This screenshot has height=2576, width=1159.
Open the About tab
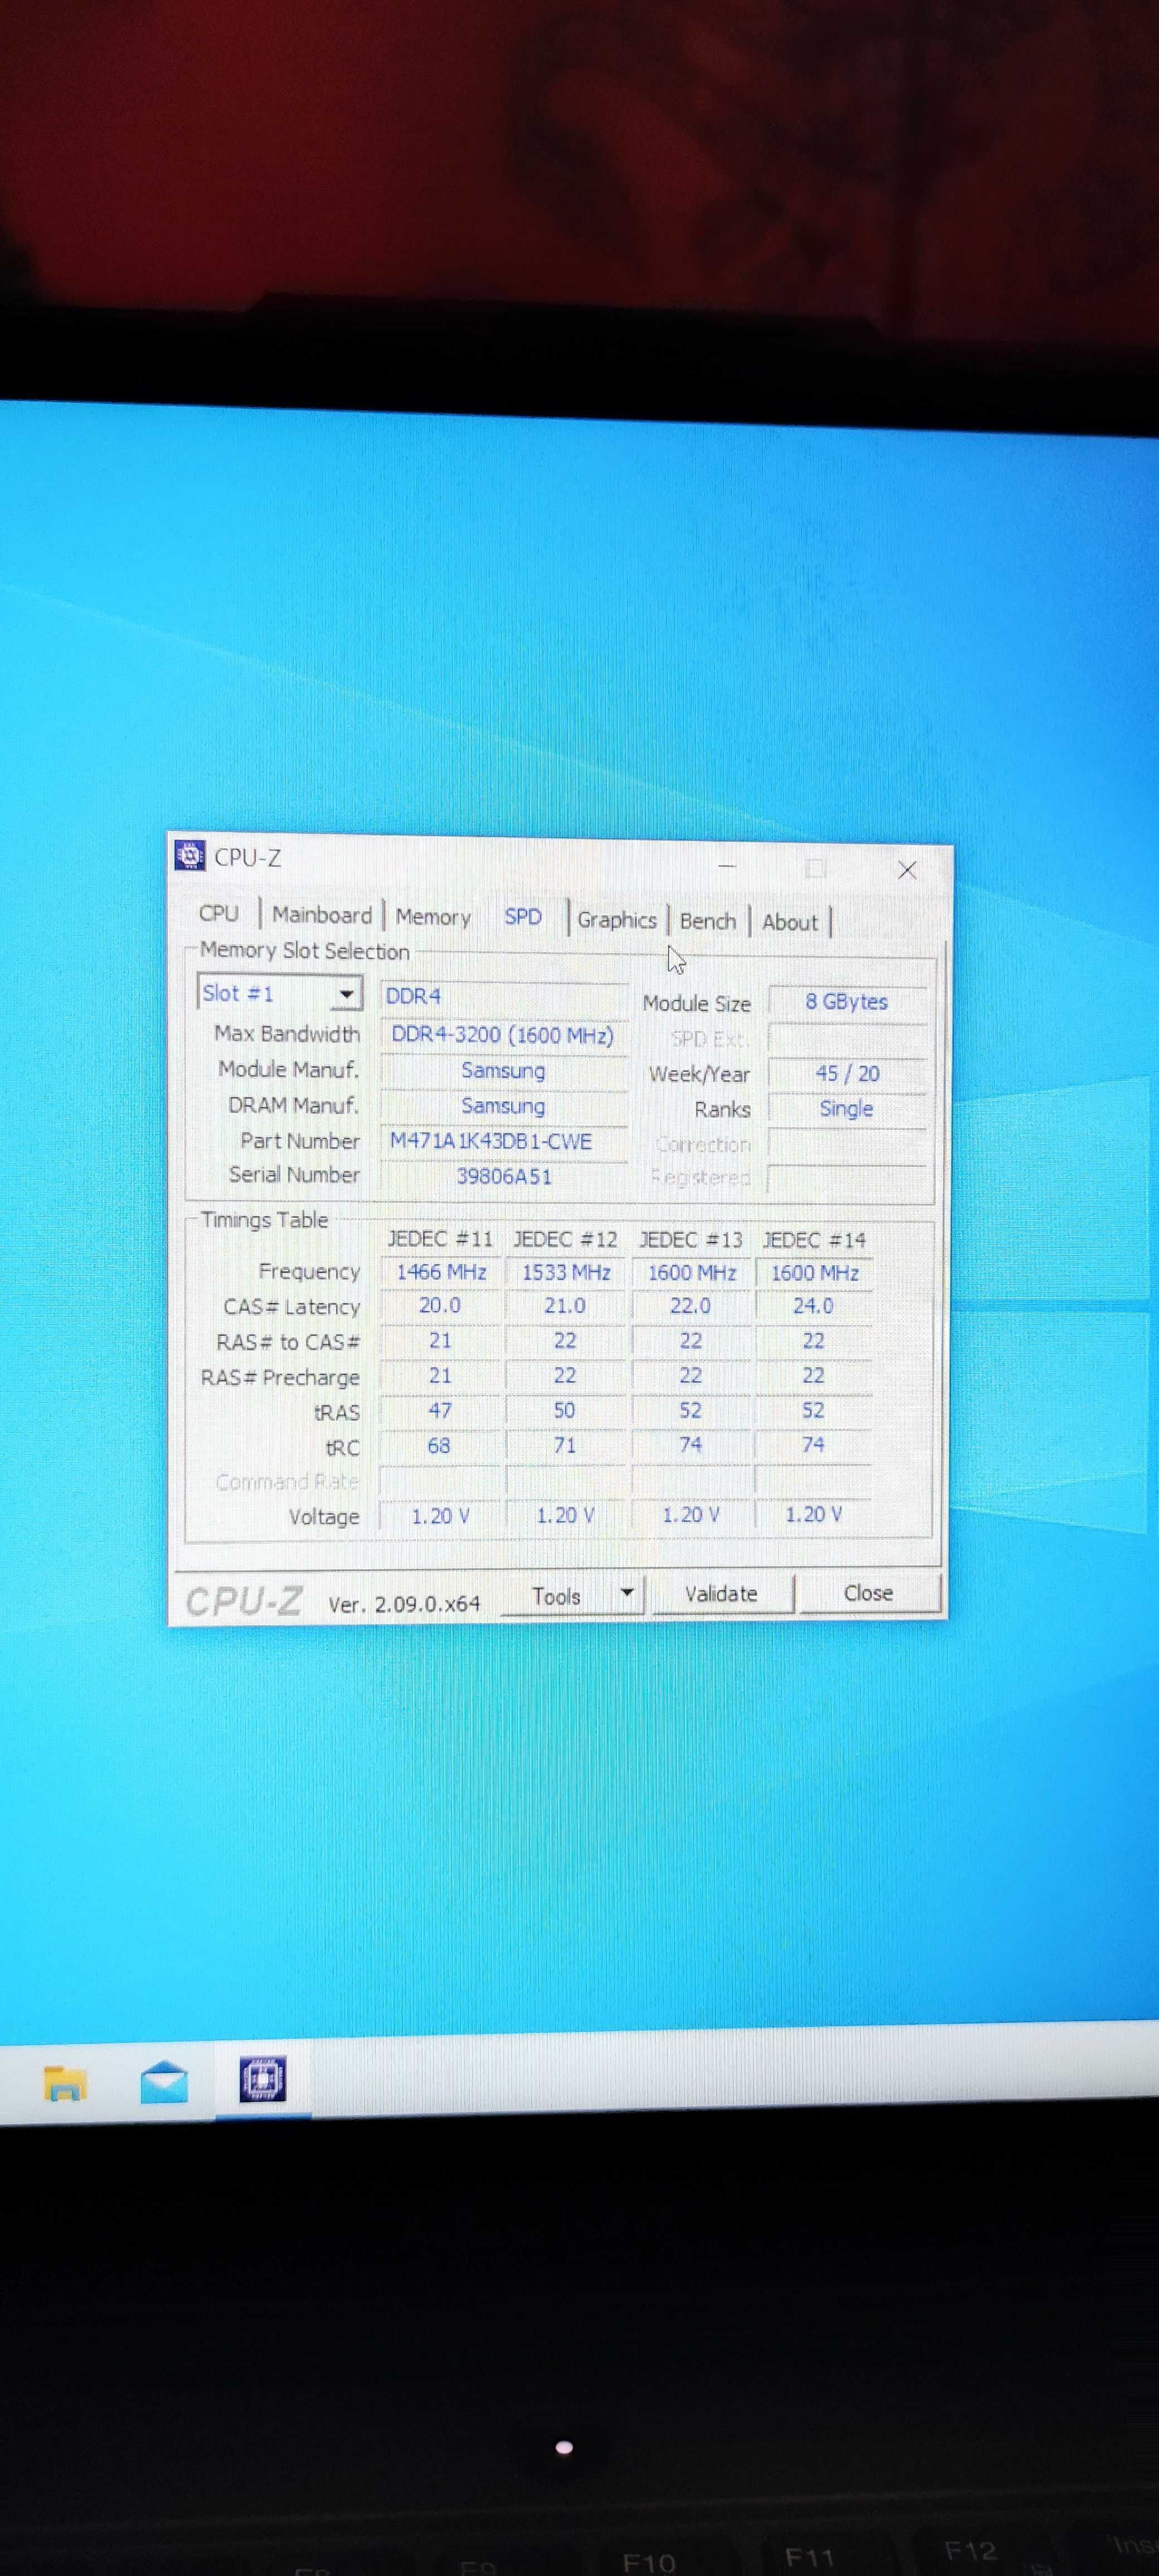790,922
